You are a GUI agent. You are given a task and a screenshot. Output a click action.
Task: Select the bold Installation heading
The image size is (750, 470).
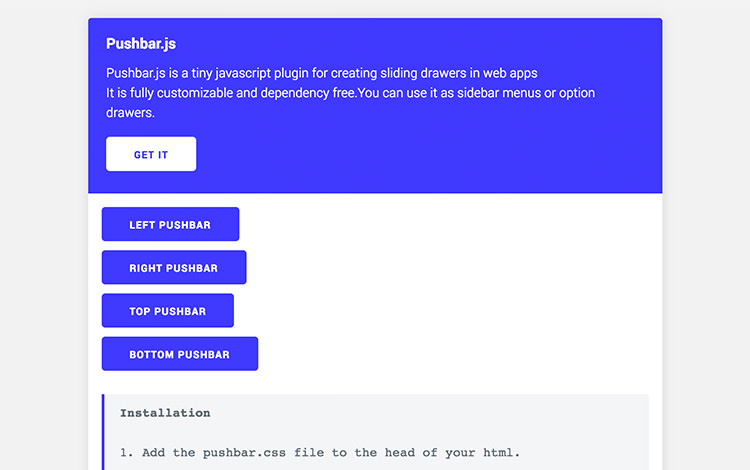click(x=165, y=412)
